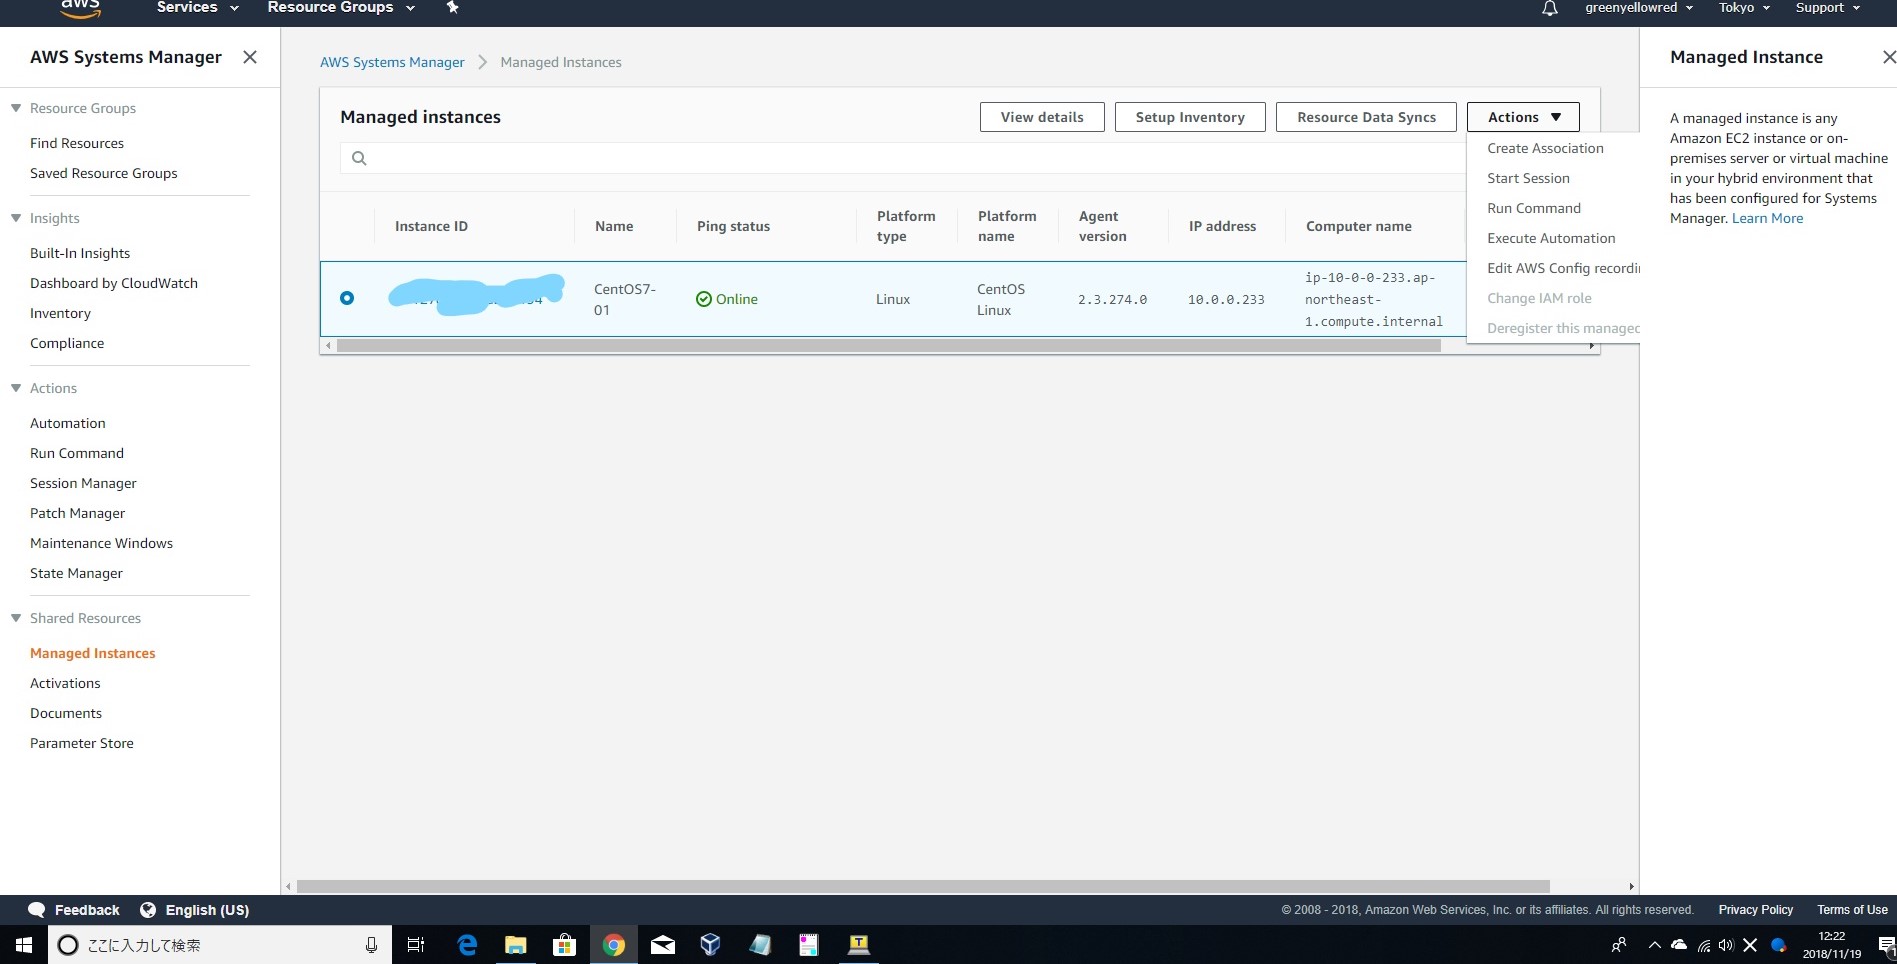
Task: Click the AWS logo to go home
Action: click(x=78, y=7)
